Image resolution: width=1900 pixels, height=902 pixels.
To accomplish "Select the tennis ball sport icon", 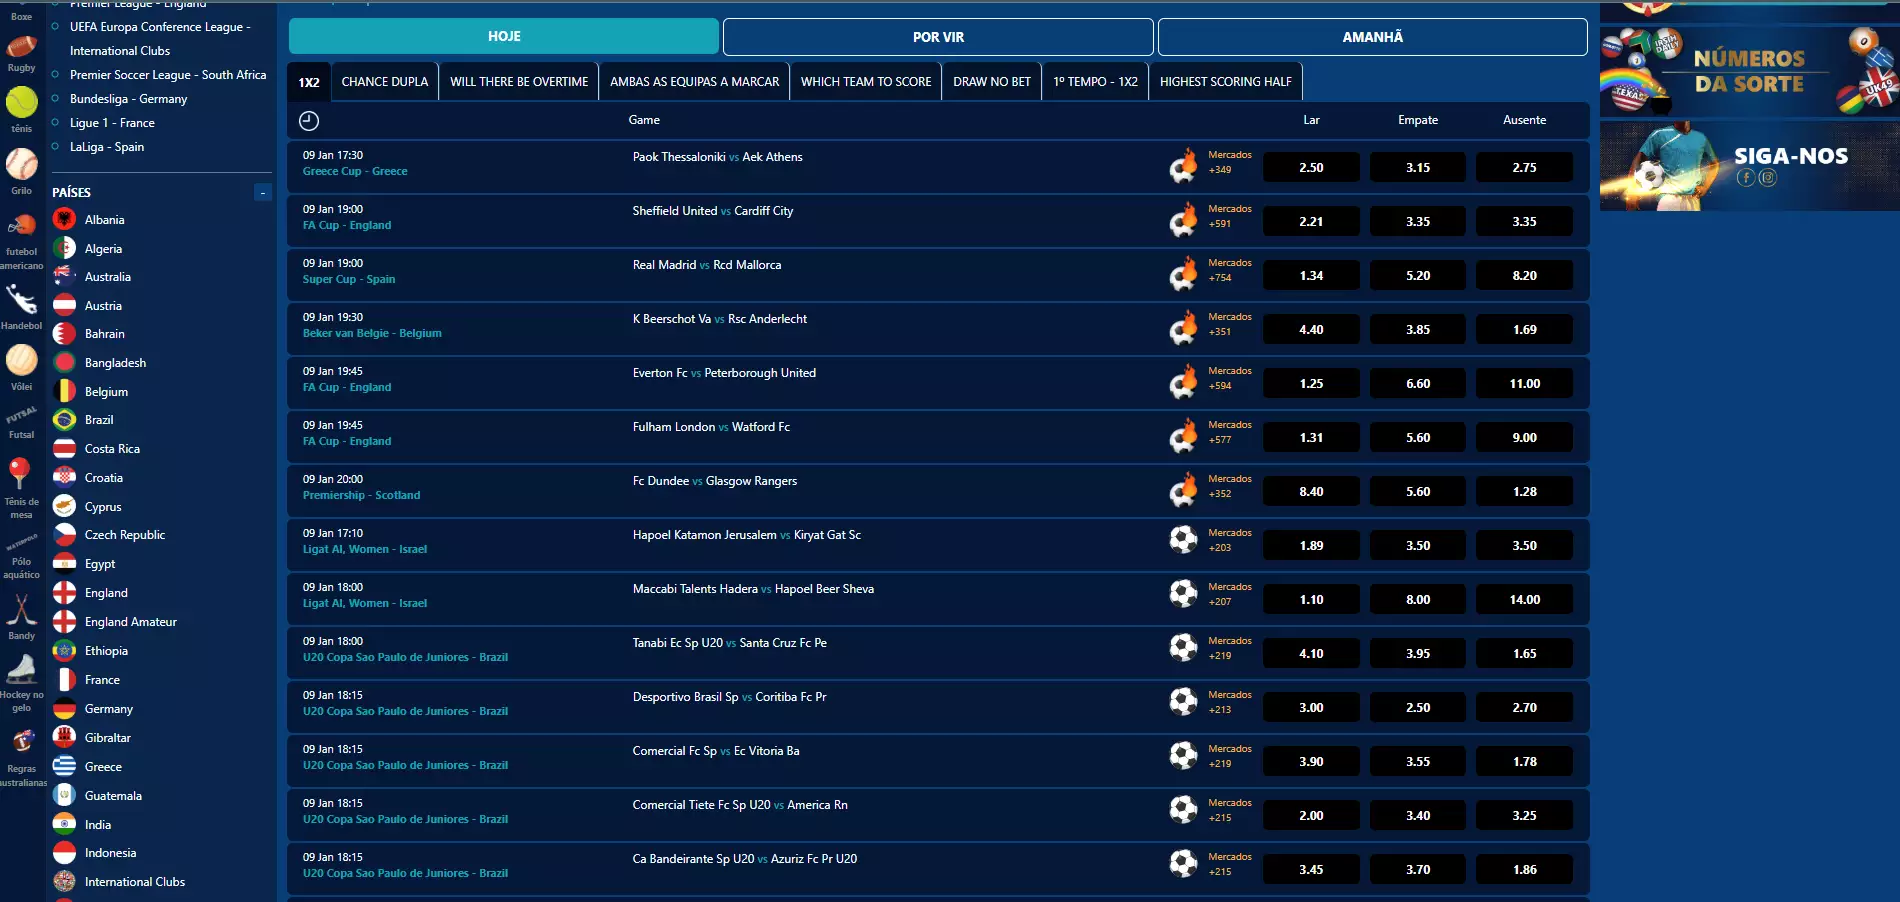I will point(21,102).
